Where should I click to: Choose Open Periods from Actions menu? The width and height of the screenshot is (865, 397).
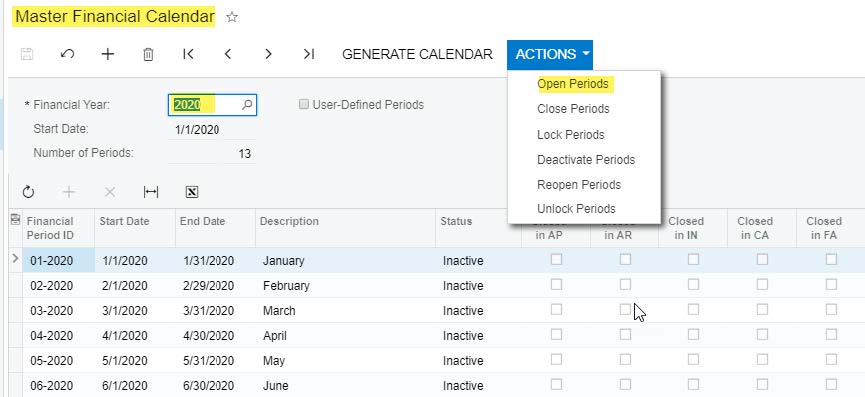click(x=573, y=84)
